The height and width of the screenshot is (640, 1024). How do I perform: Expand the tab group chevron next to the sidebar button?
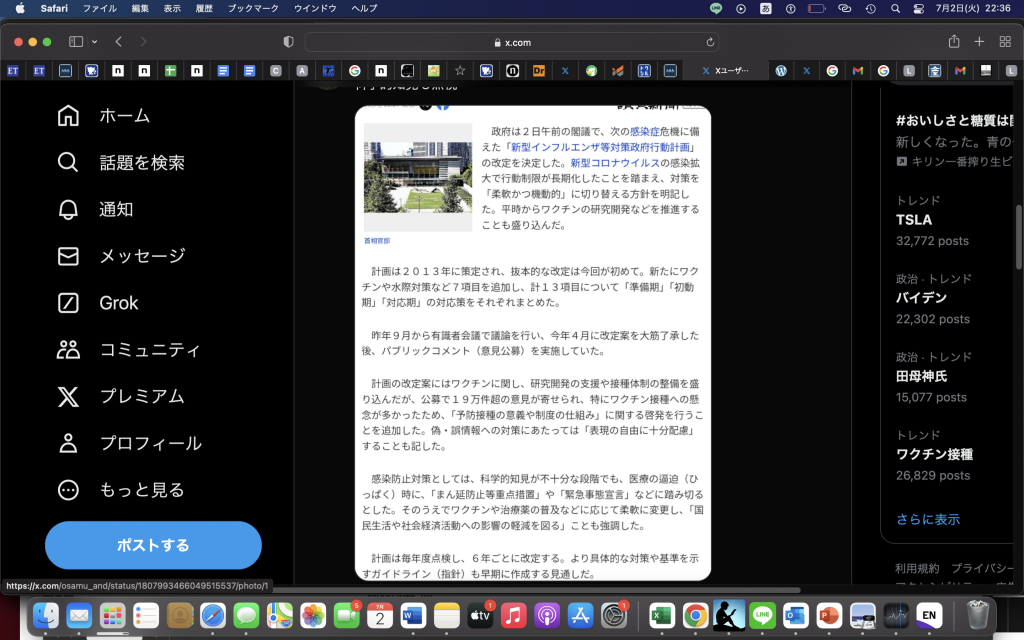[x=94, y=42]
